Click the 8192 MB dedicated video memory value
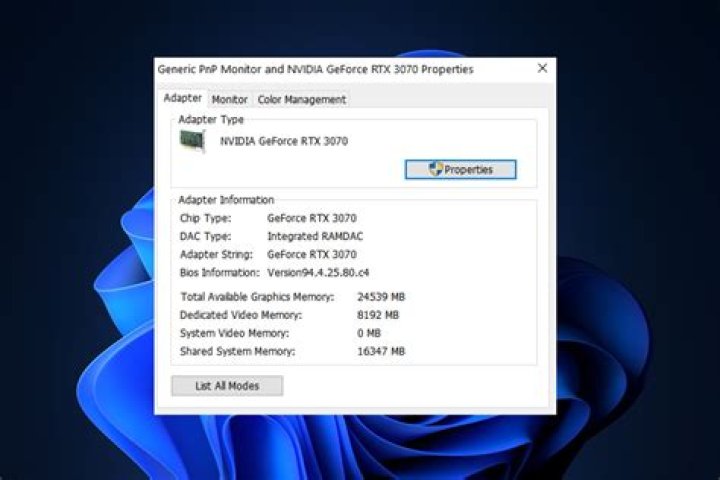 (x=378, y=315)
